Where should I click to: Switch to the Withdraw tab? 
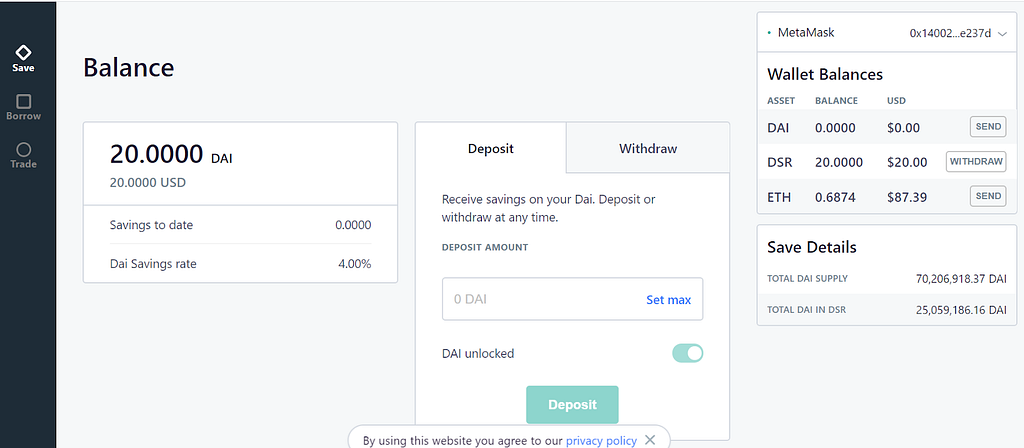pyautogui.click(x=648, y=149)
